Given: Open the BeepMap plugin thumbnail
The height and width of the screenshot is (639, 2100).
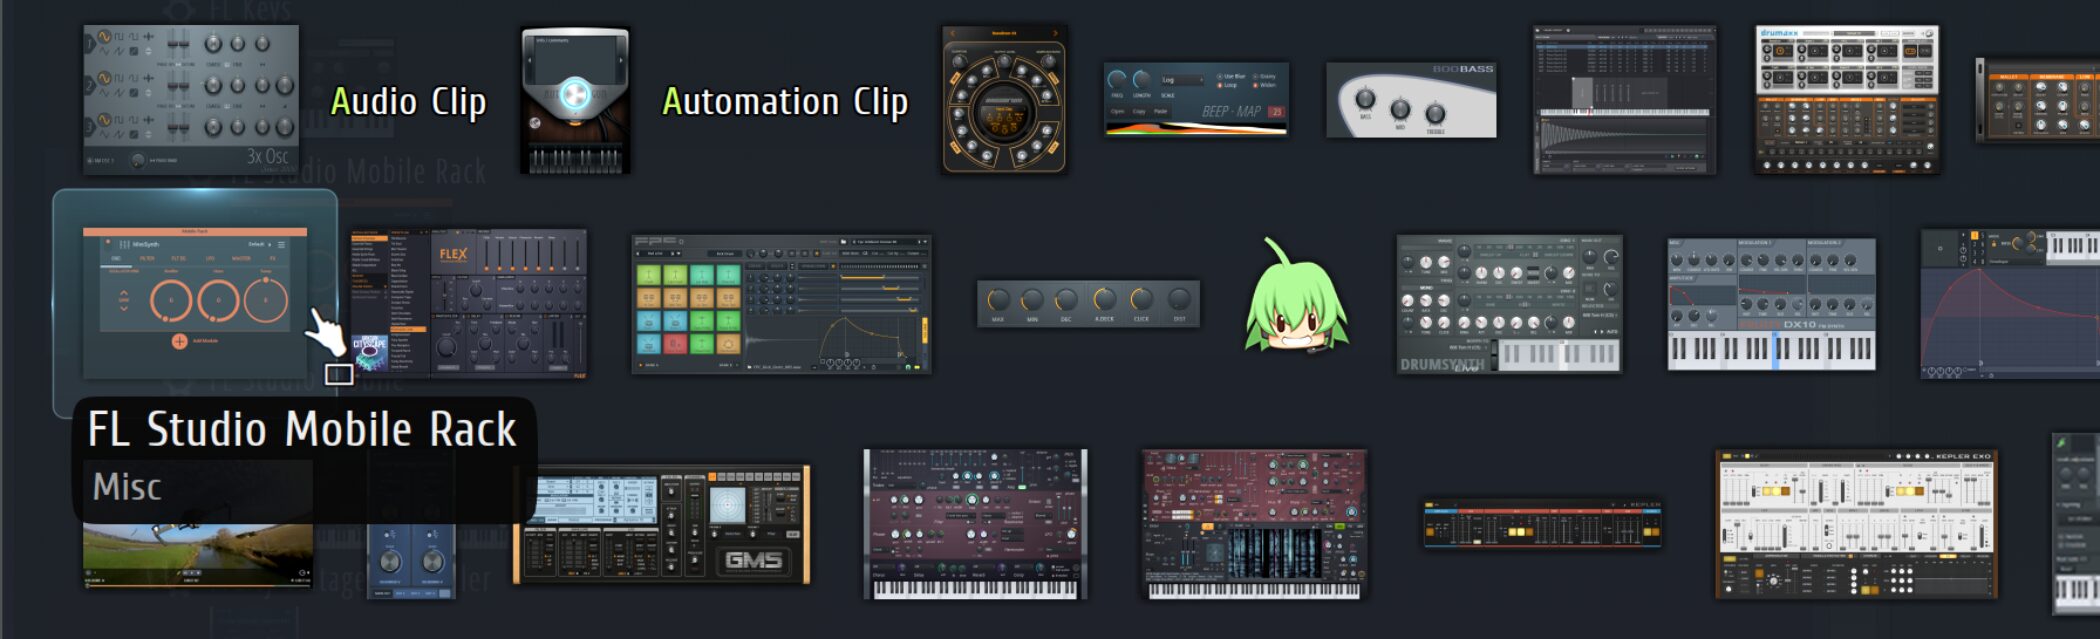Looking at the screenshot, I should 1196,99.
